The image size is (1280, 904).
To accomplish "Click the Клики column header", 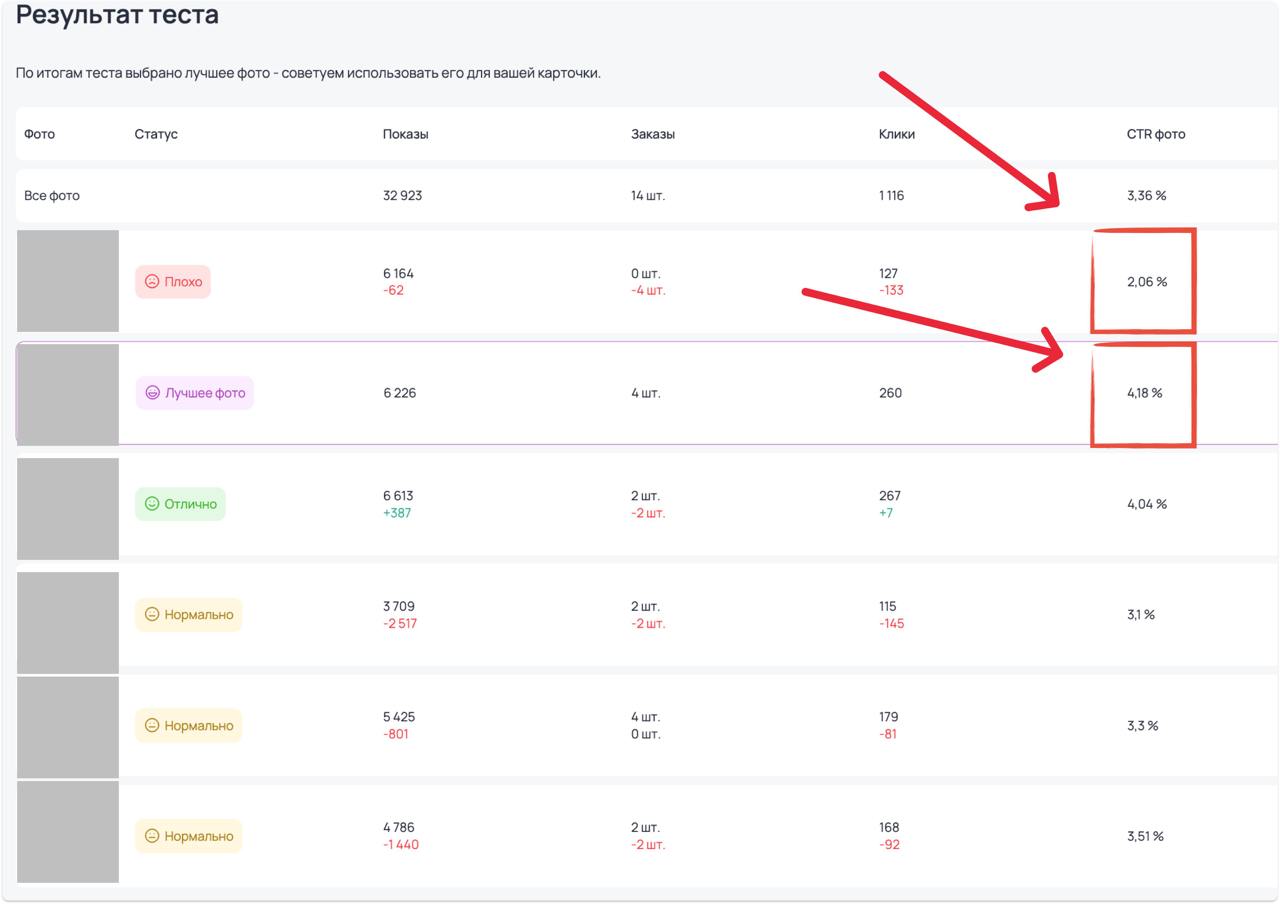I will pyautogui.click(x=897, y=134).
